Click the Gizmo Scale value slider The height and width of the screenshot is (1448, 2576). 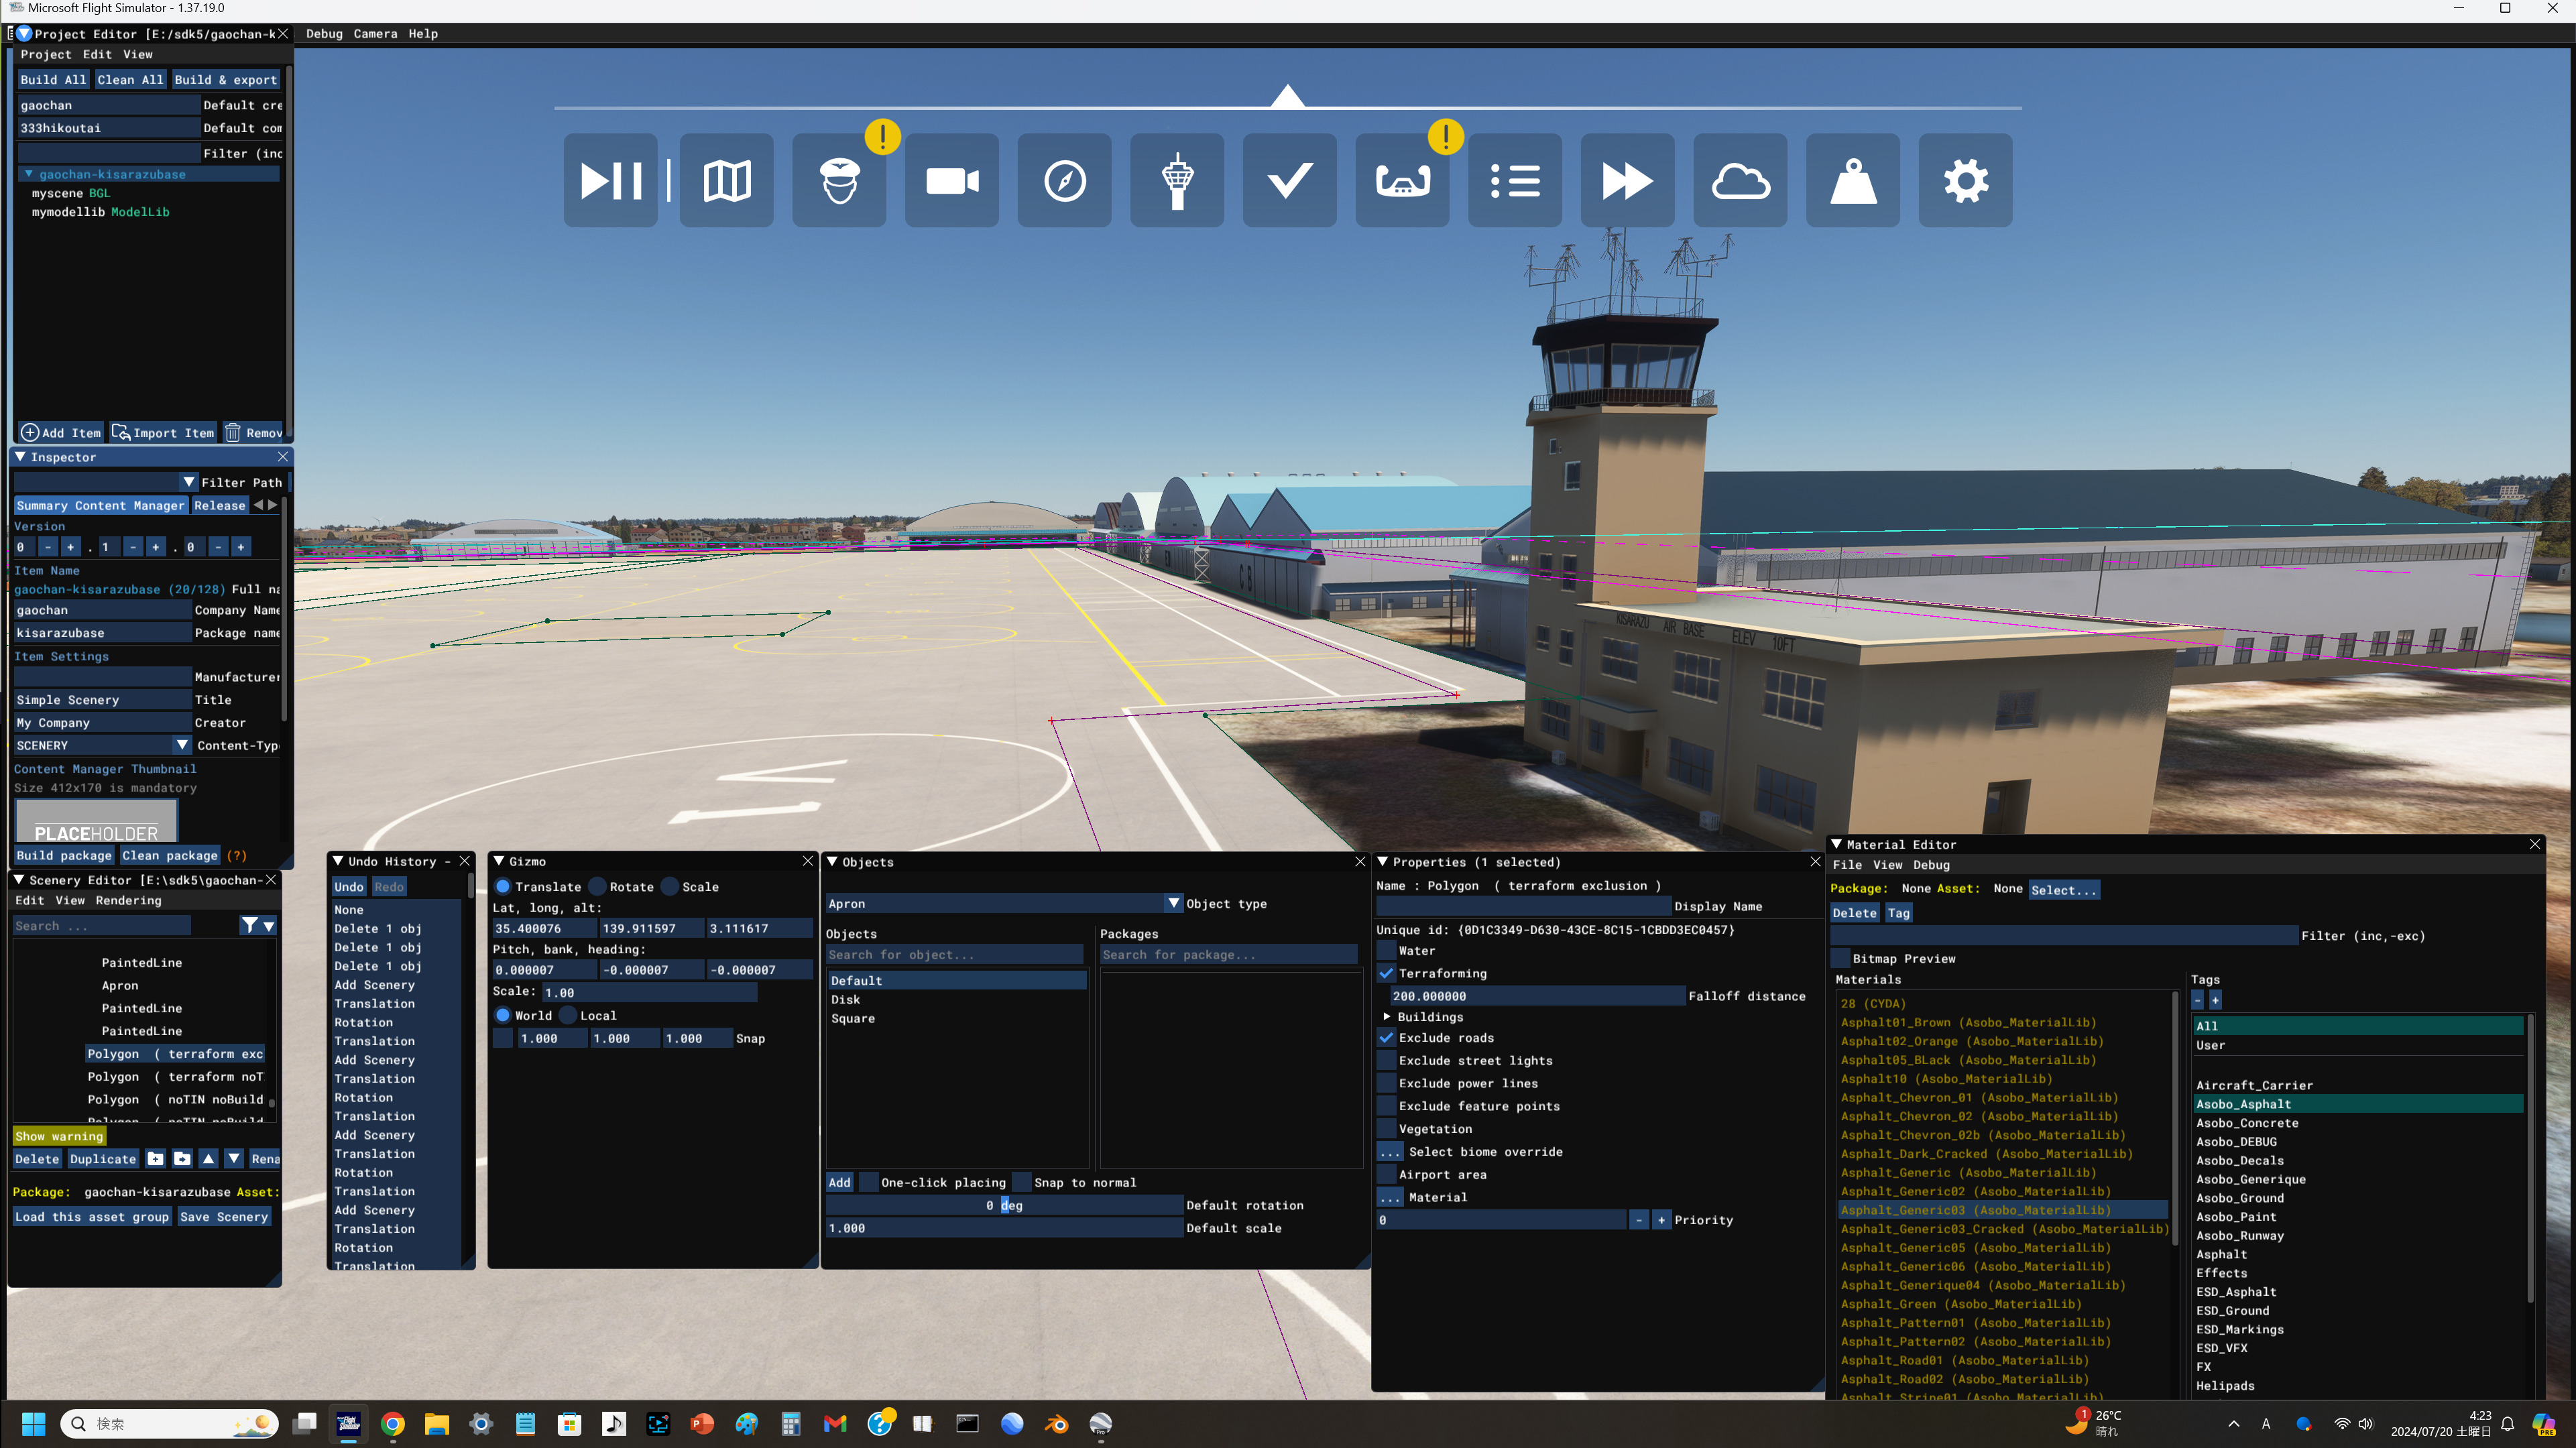click(x=649, y=993)
